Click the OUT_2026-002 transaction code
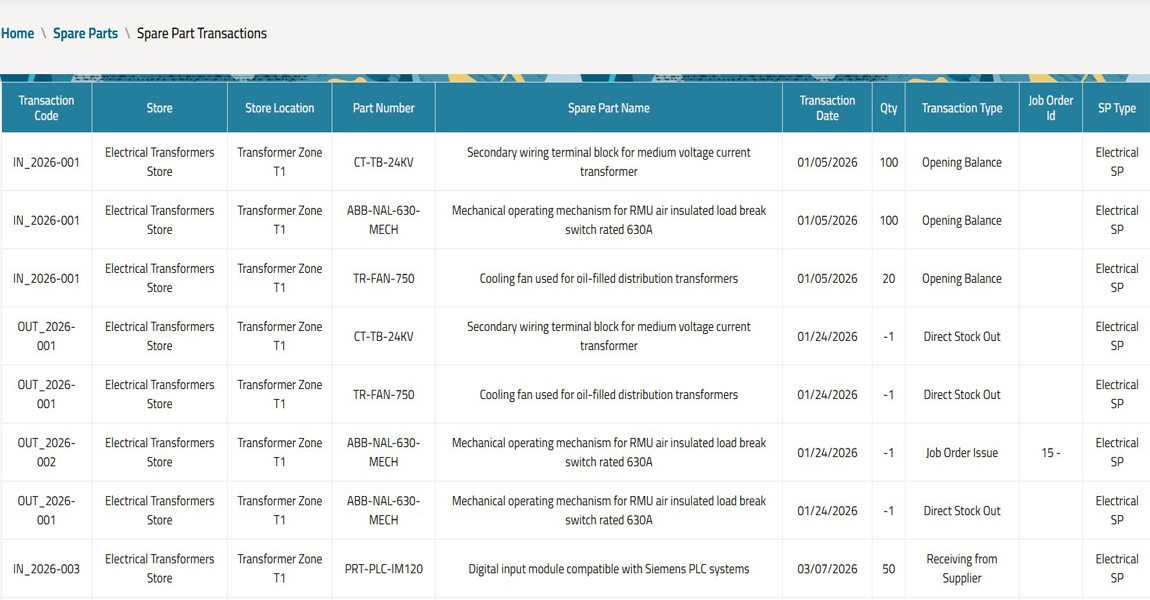Screen dimensions: 1150x600 click(x=46, y=453)
